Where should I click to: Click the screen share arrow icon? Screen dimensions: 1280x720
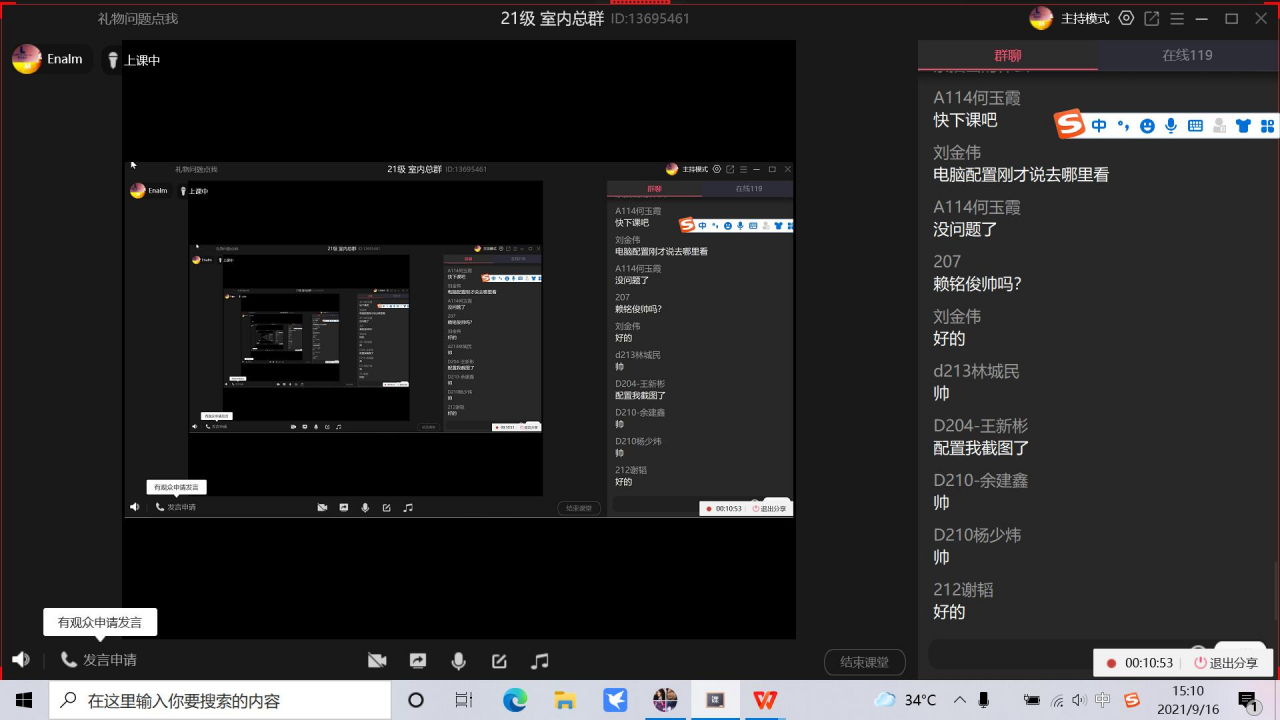point(418,661)
